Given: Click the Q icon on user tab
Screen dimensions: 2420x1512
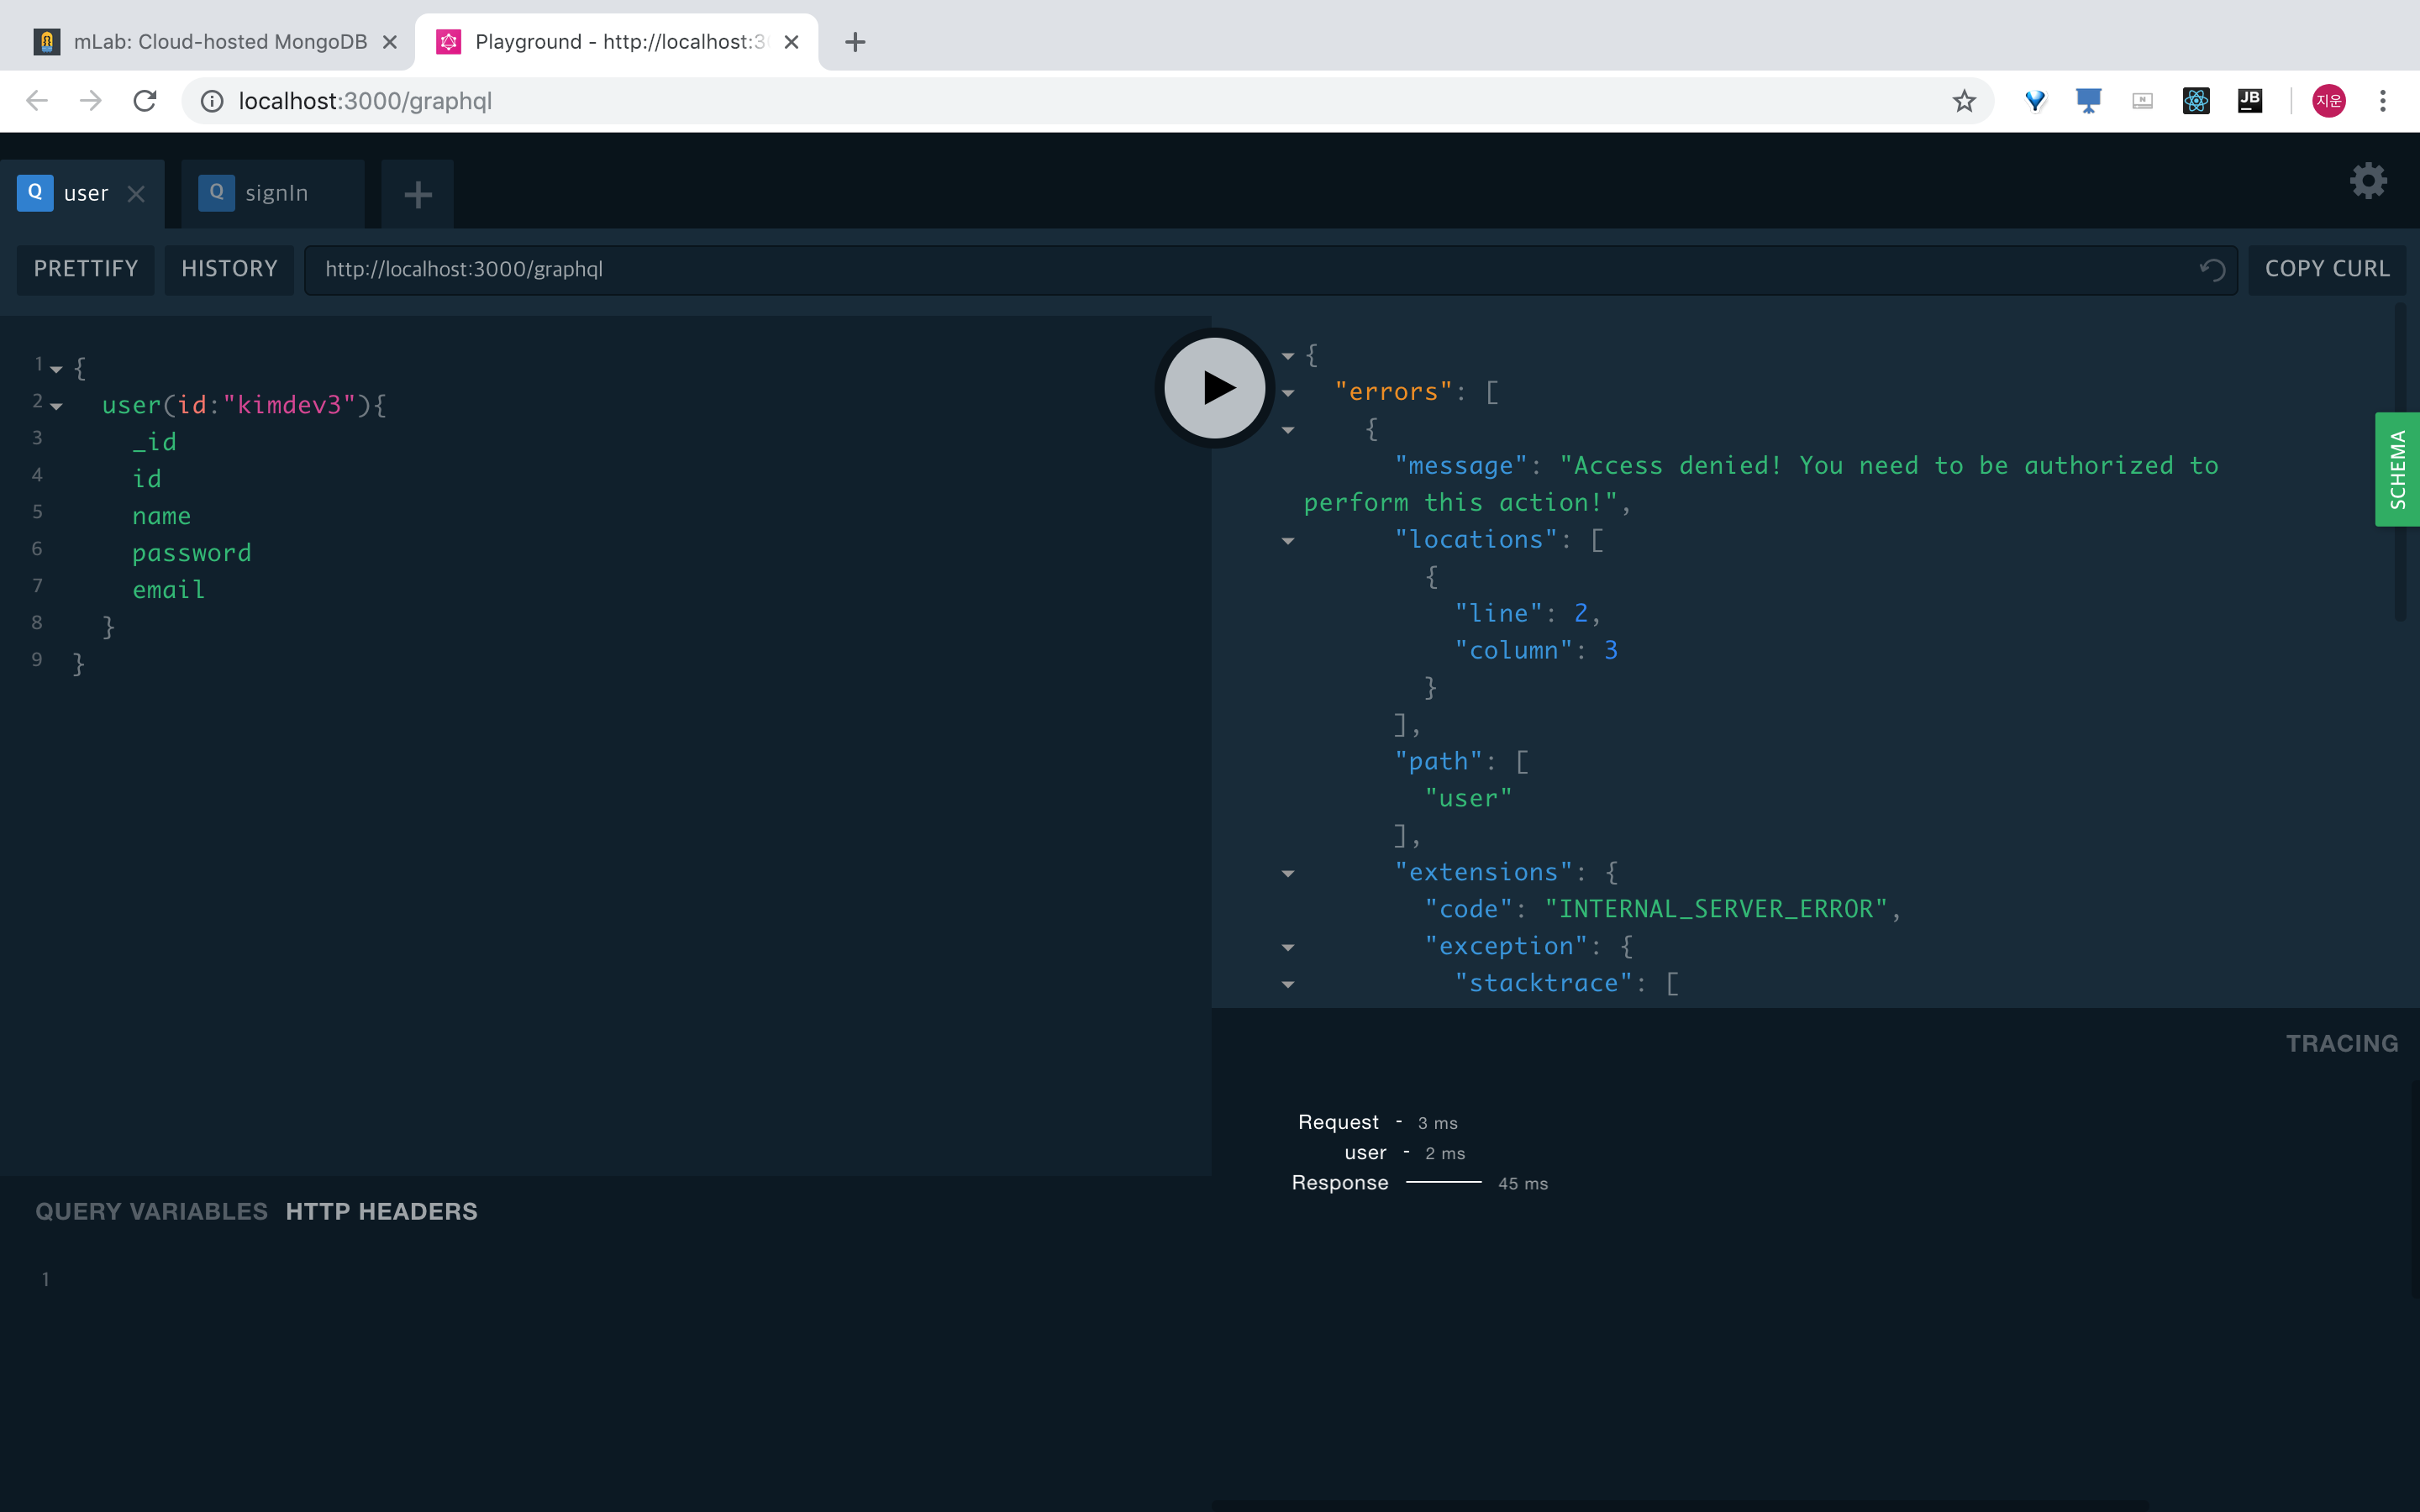Looking at the screenshot, I should [x=35, y=192].
